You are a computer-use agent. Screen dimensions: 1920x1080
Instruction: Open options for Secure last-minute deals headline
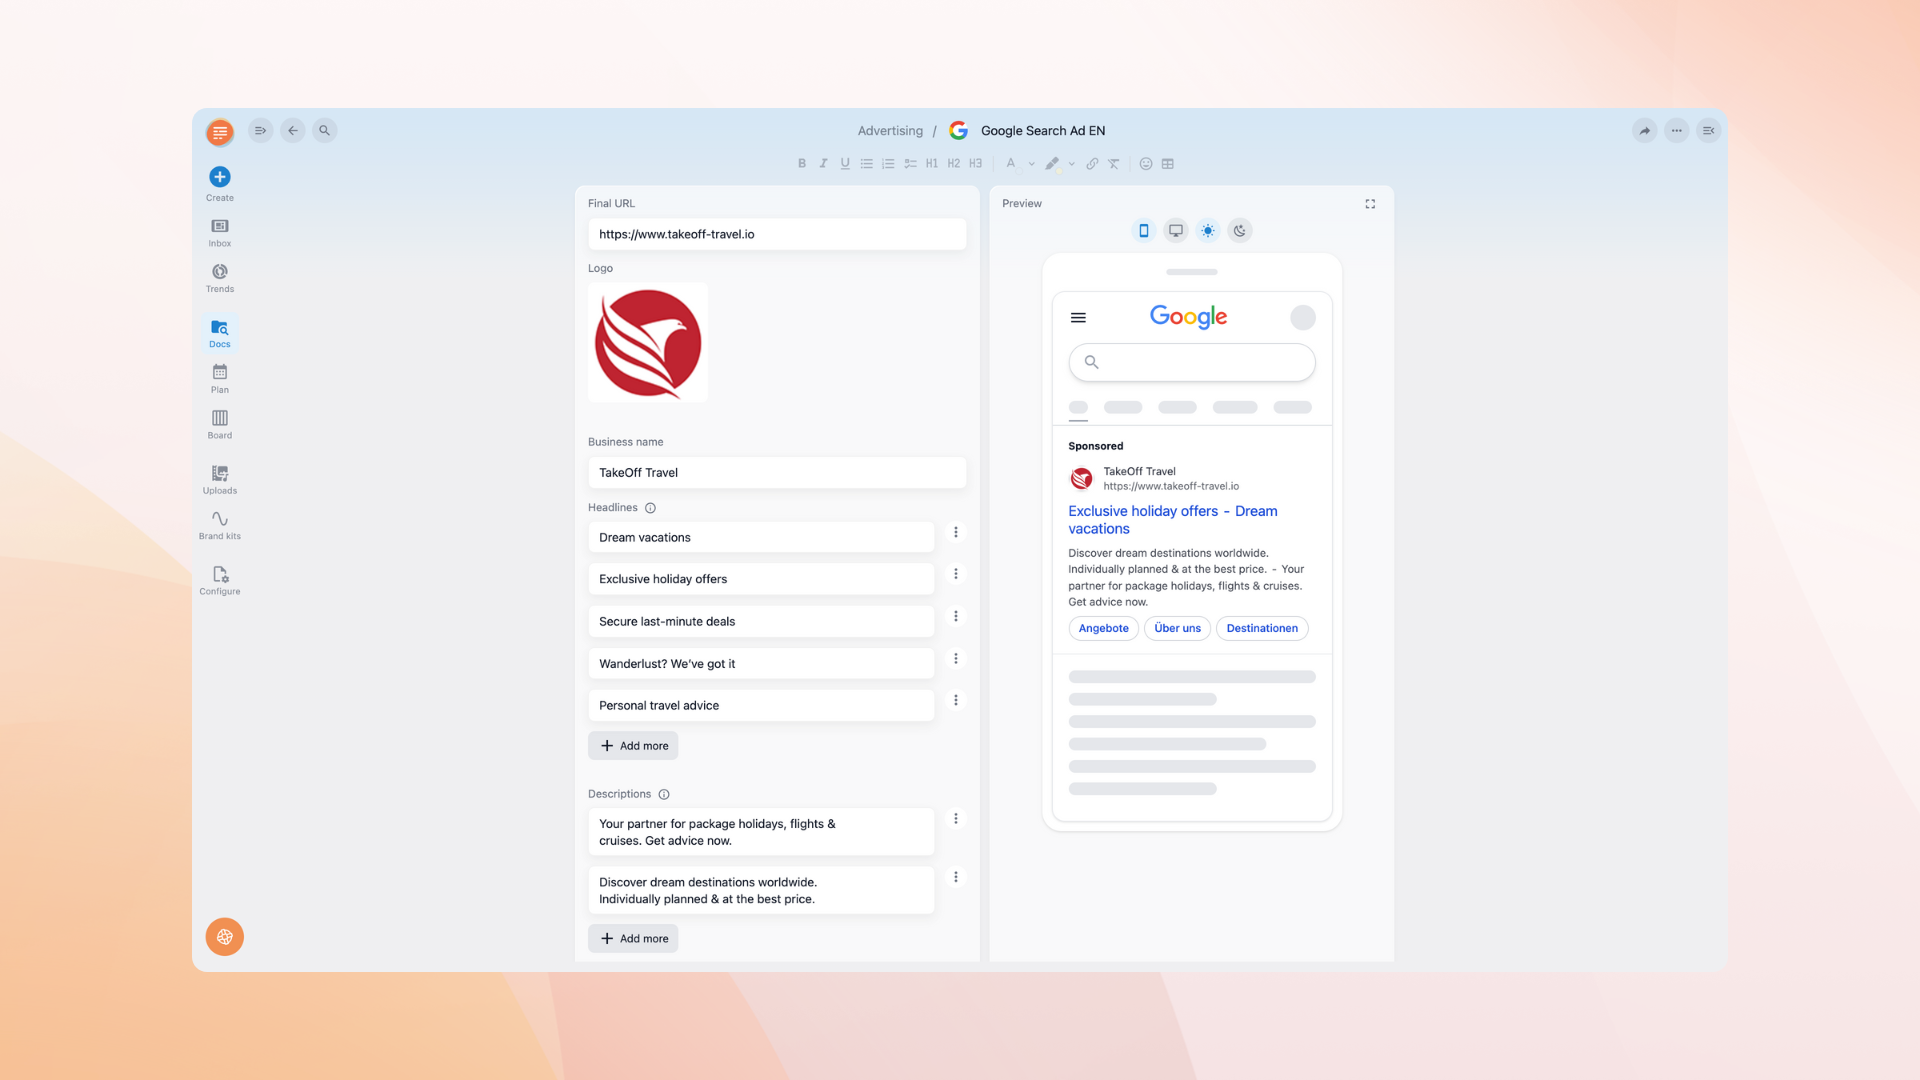(x=956, y=616)
